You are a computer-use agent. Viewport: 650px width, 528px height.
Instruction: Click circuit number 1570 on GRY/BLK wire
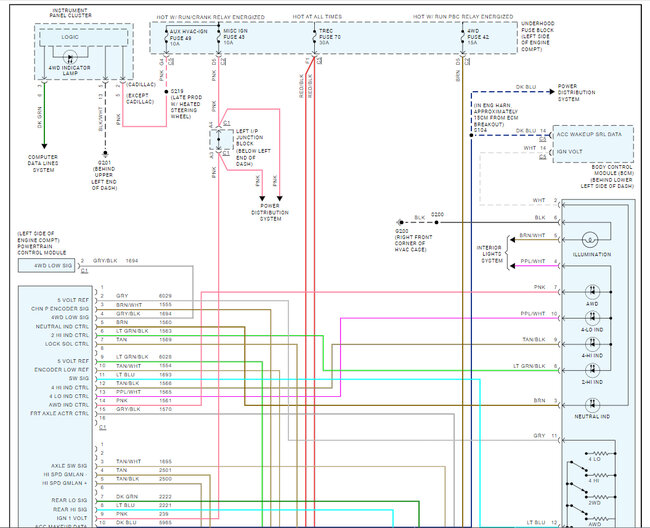click(165, 409)
